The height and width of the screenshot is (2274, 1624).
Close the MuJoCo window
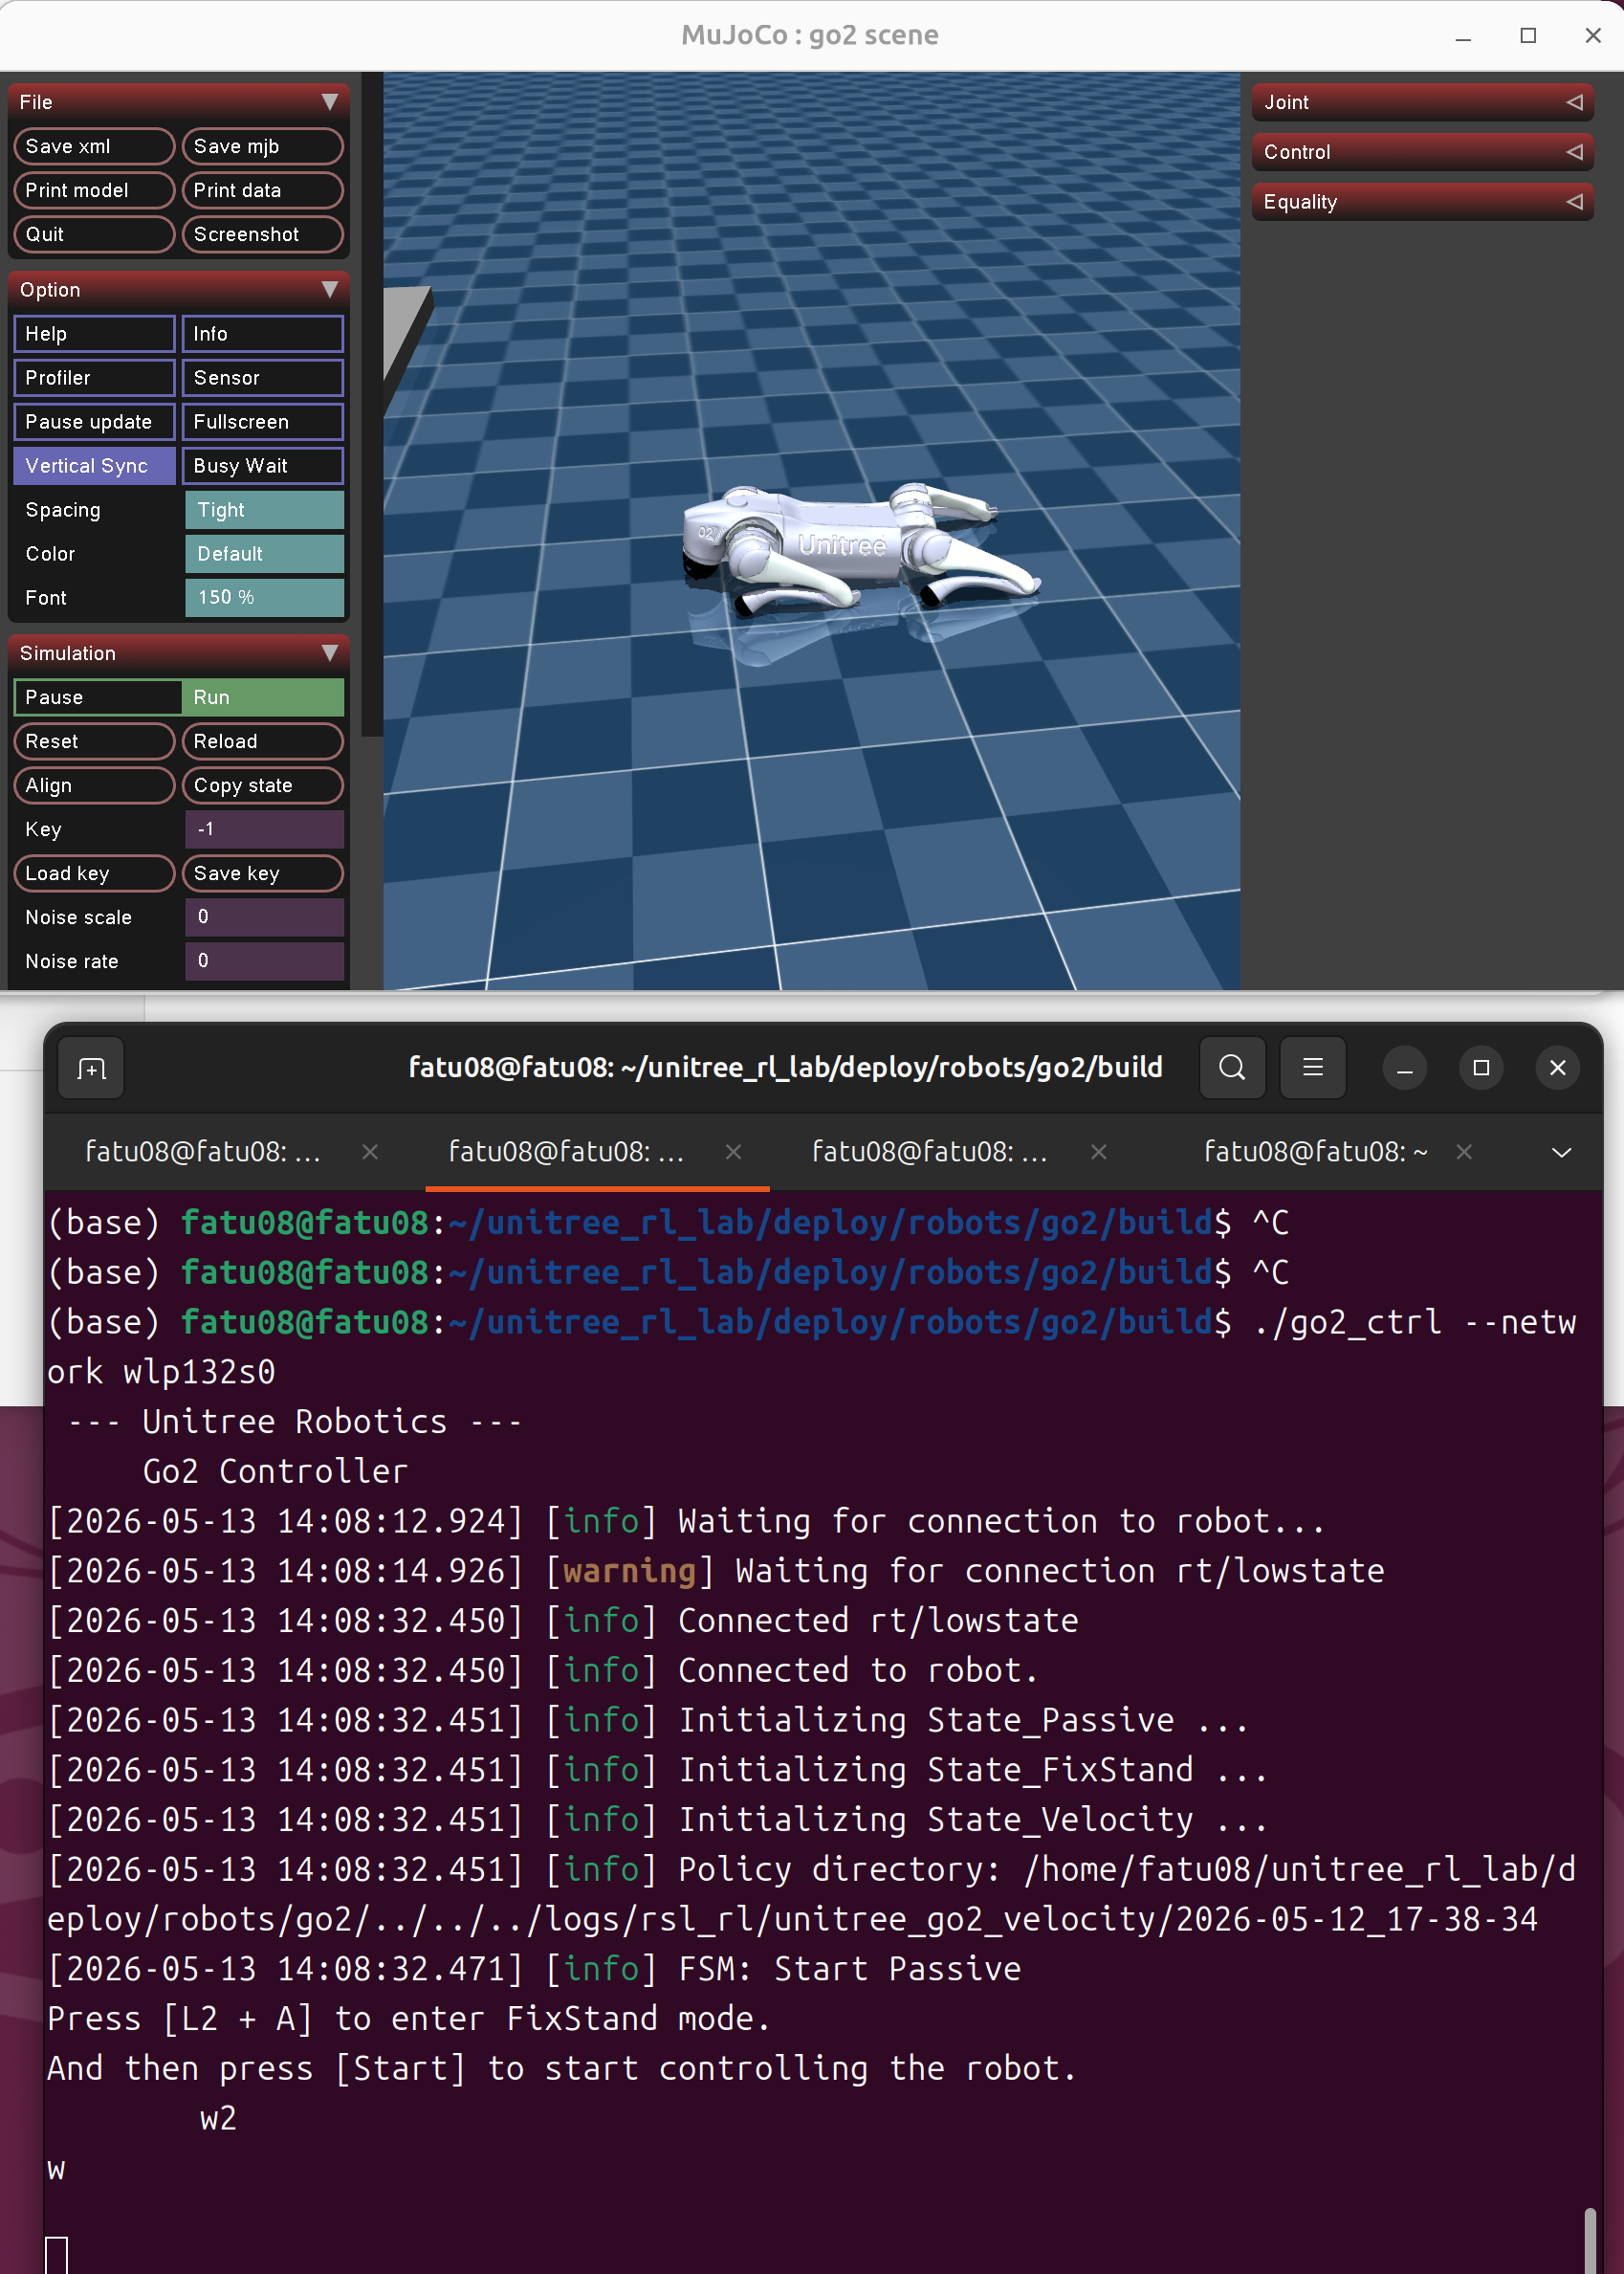[1593, 36]
